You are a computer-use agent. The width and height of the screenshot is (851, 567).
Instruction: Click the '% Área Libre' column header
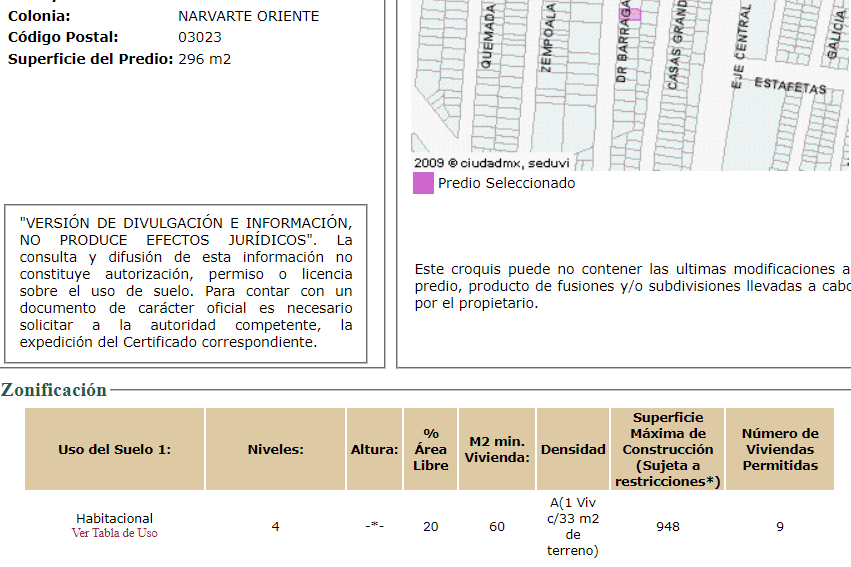(x=430, y=449)
